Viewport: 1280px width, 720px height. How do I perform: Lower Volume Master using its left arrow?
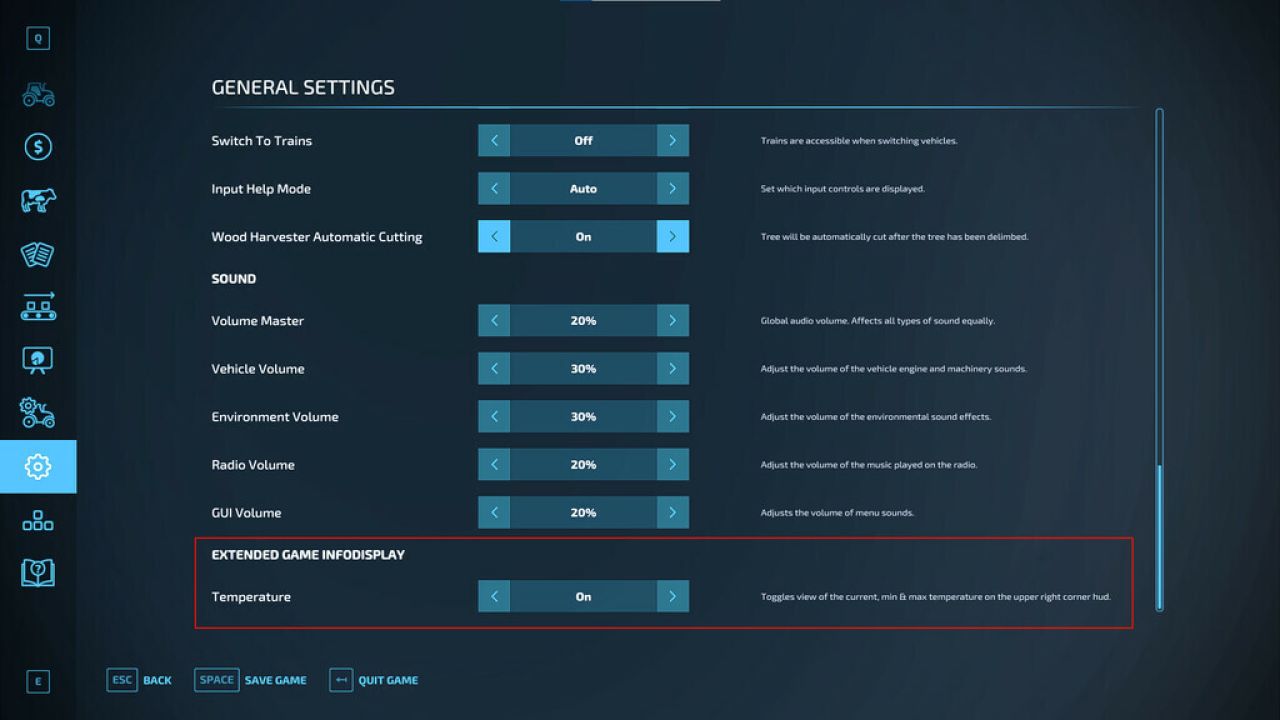click(493, 320)
